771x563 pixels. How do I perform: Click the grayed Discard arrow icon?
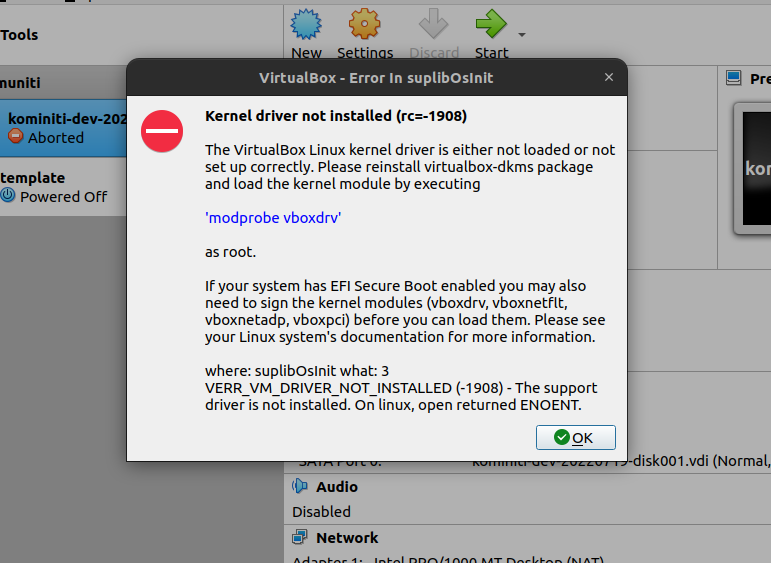(x=433, y=24)
